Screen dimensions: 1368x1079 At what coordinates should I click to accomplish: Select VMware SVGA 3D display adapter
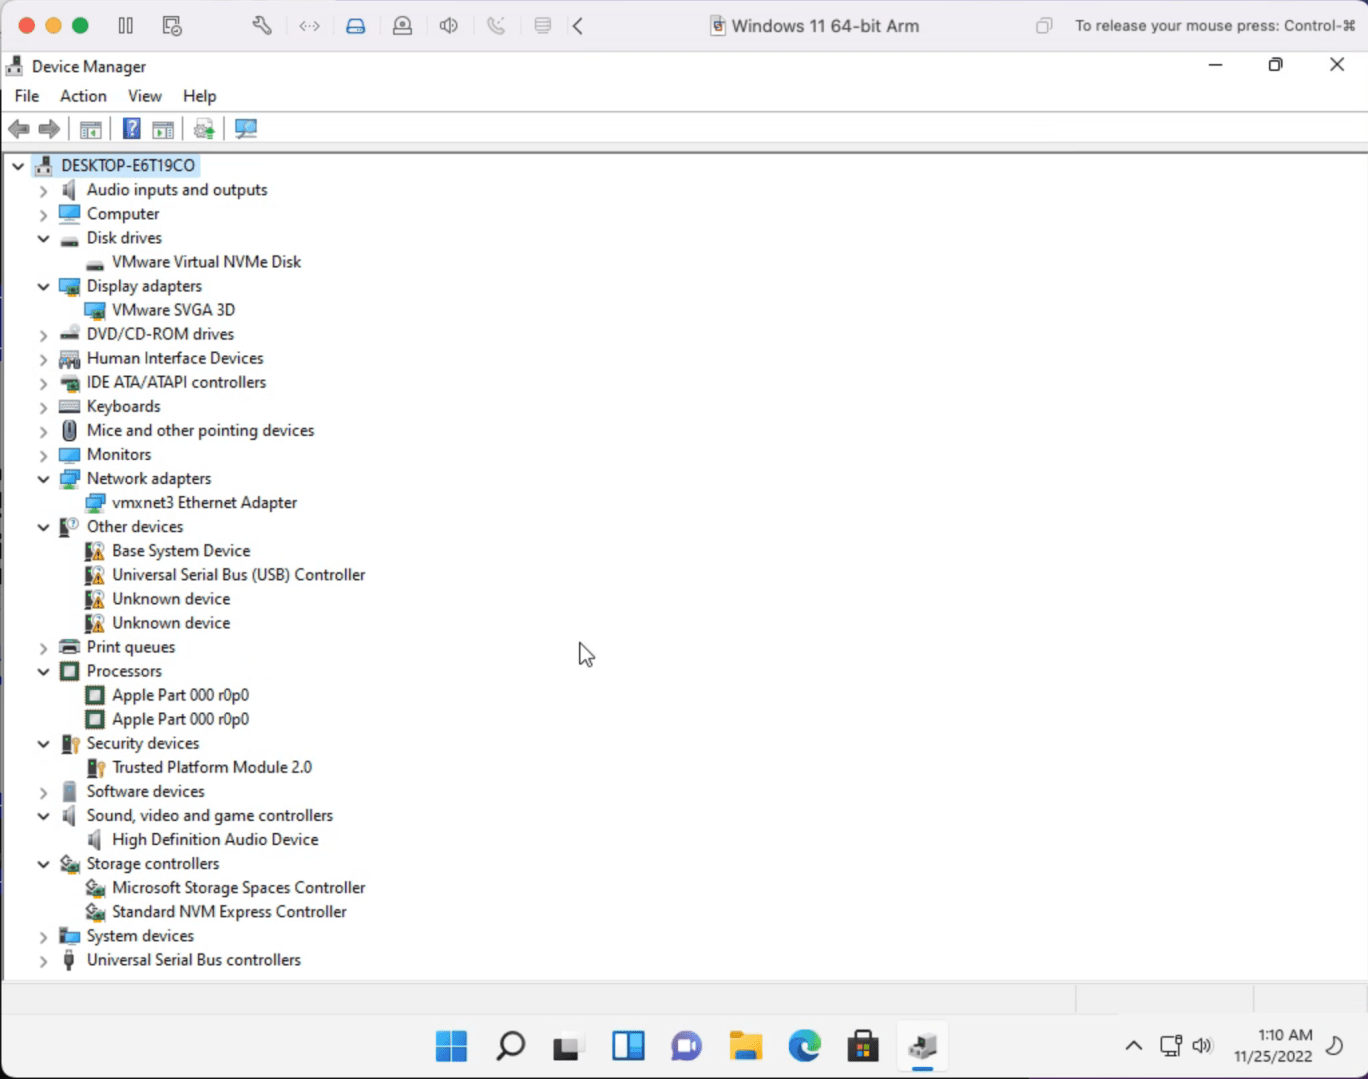tap(173, 310)
